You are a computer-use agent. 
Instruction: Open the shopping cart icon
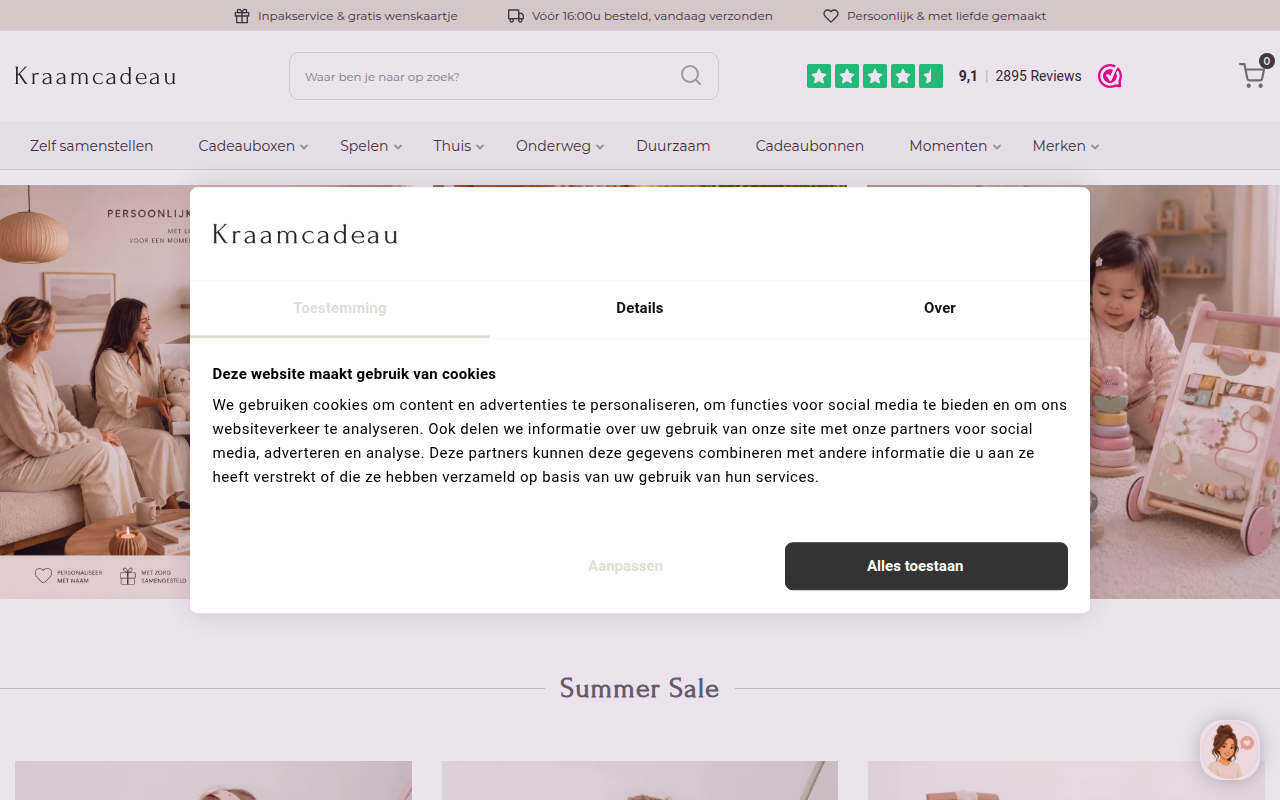1252,76
